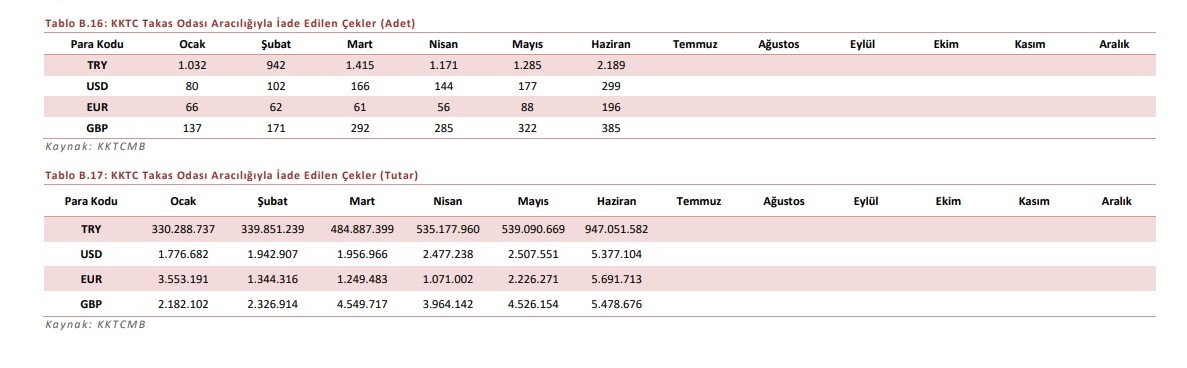The height and width of the screenshot is (368, 1187).
Task: Click the Kaynak: KKTCMB note under Table B.17
Action: tap(95, 324)
